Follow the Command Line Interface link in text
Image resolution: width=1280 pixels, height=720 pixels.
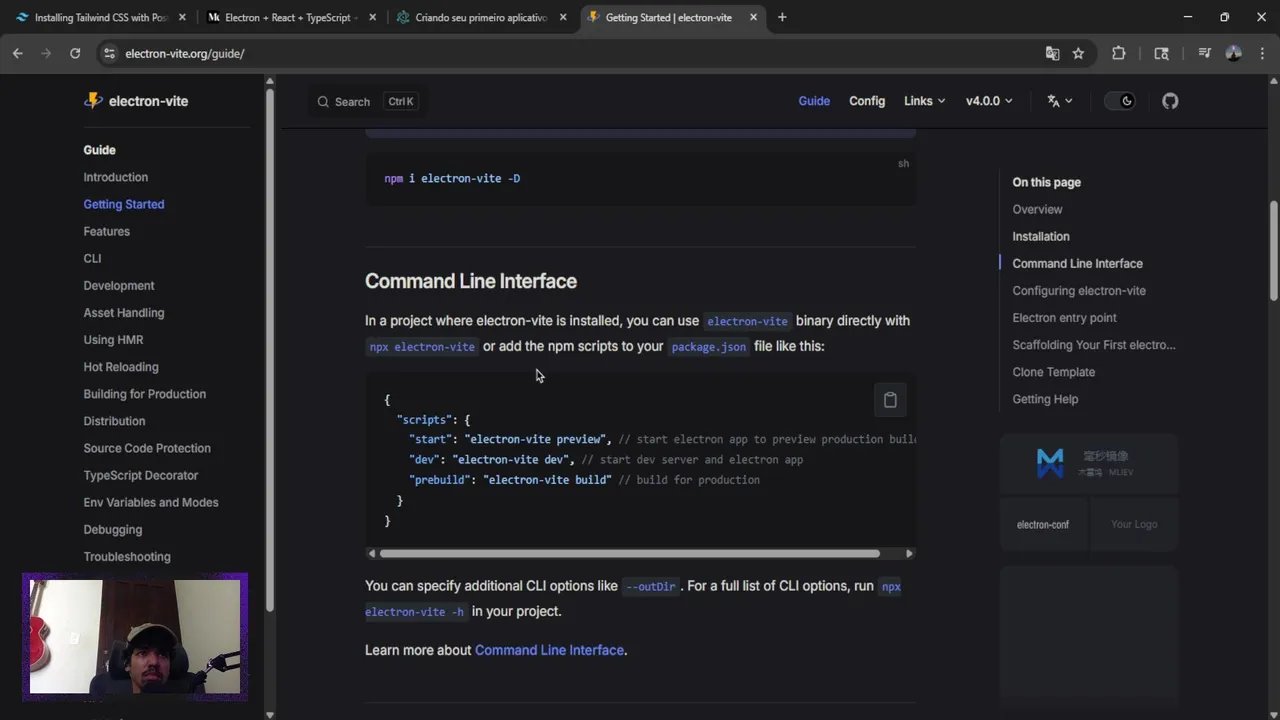click(549, 650)
